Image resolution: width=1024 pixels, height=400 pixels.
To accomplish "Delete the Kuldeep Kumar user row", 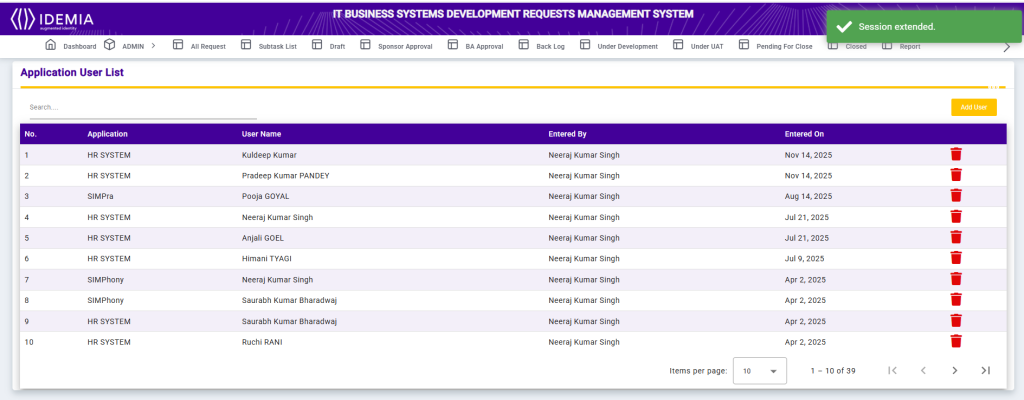I will pyautogui.click(x=955, y=154).
